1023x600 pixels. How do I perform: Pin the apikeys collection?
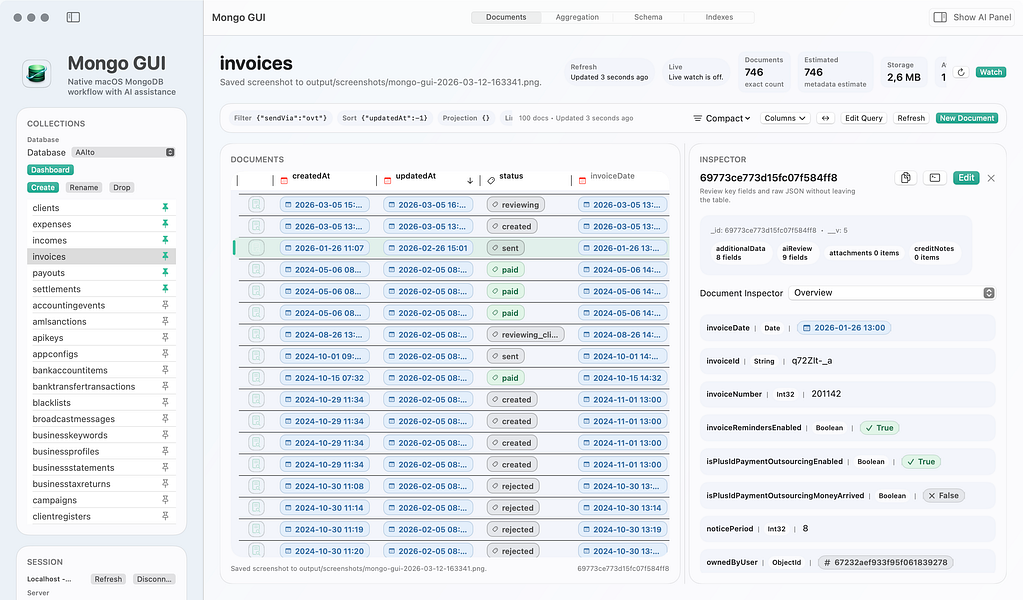tap(165, 337)
